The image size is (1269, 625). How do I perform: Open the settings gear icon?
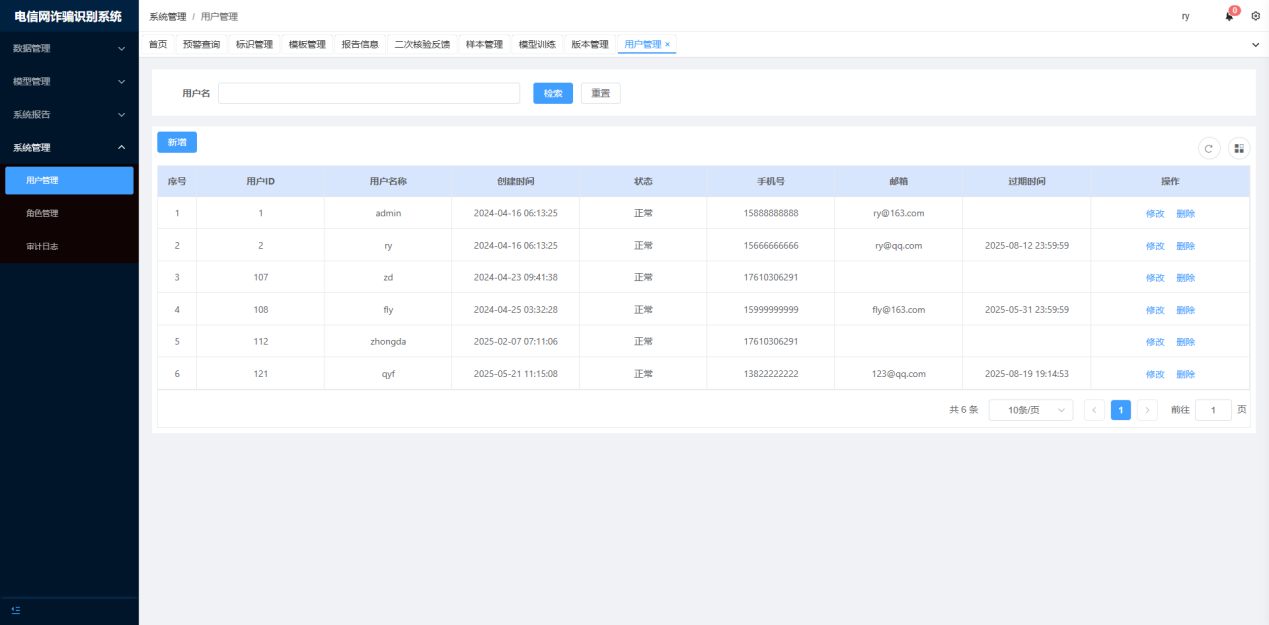(x=1256, y=16)
